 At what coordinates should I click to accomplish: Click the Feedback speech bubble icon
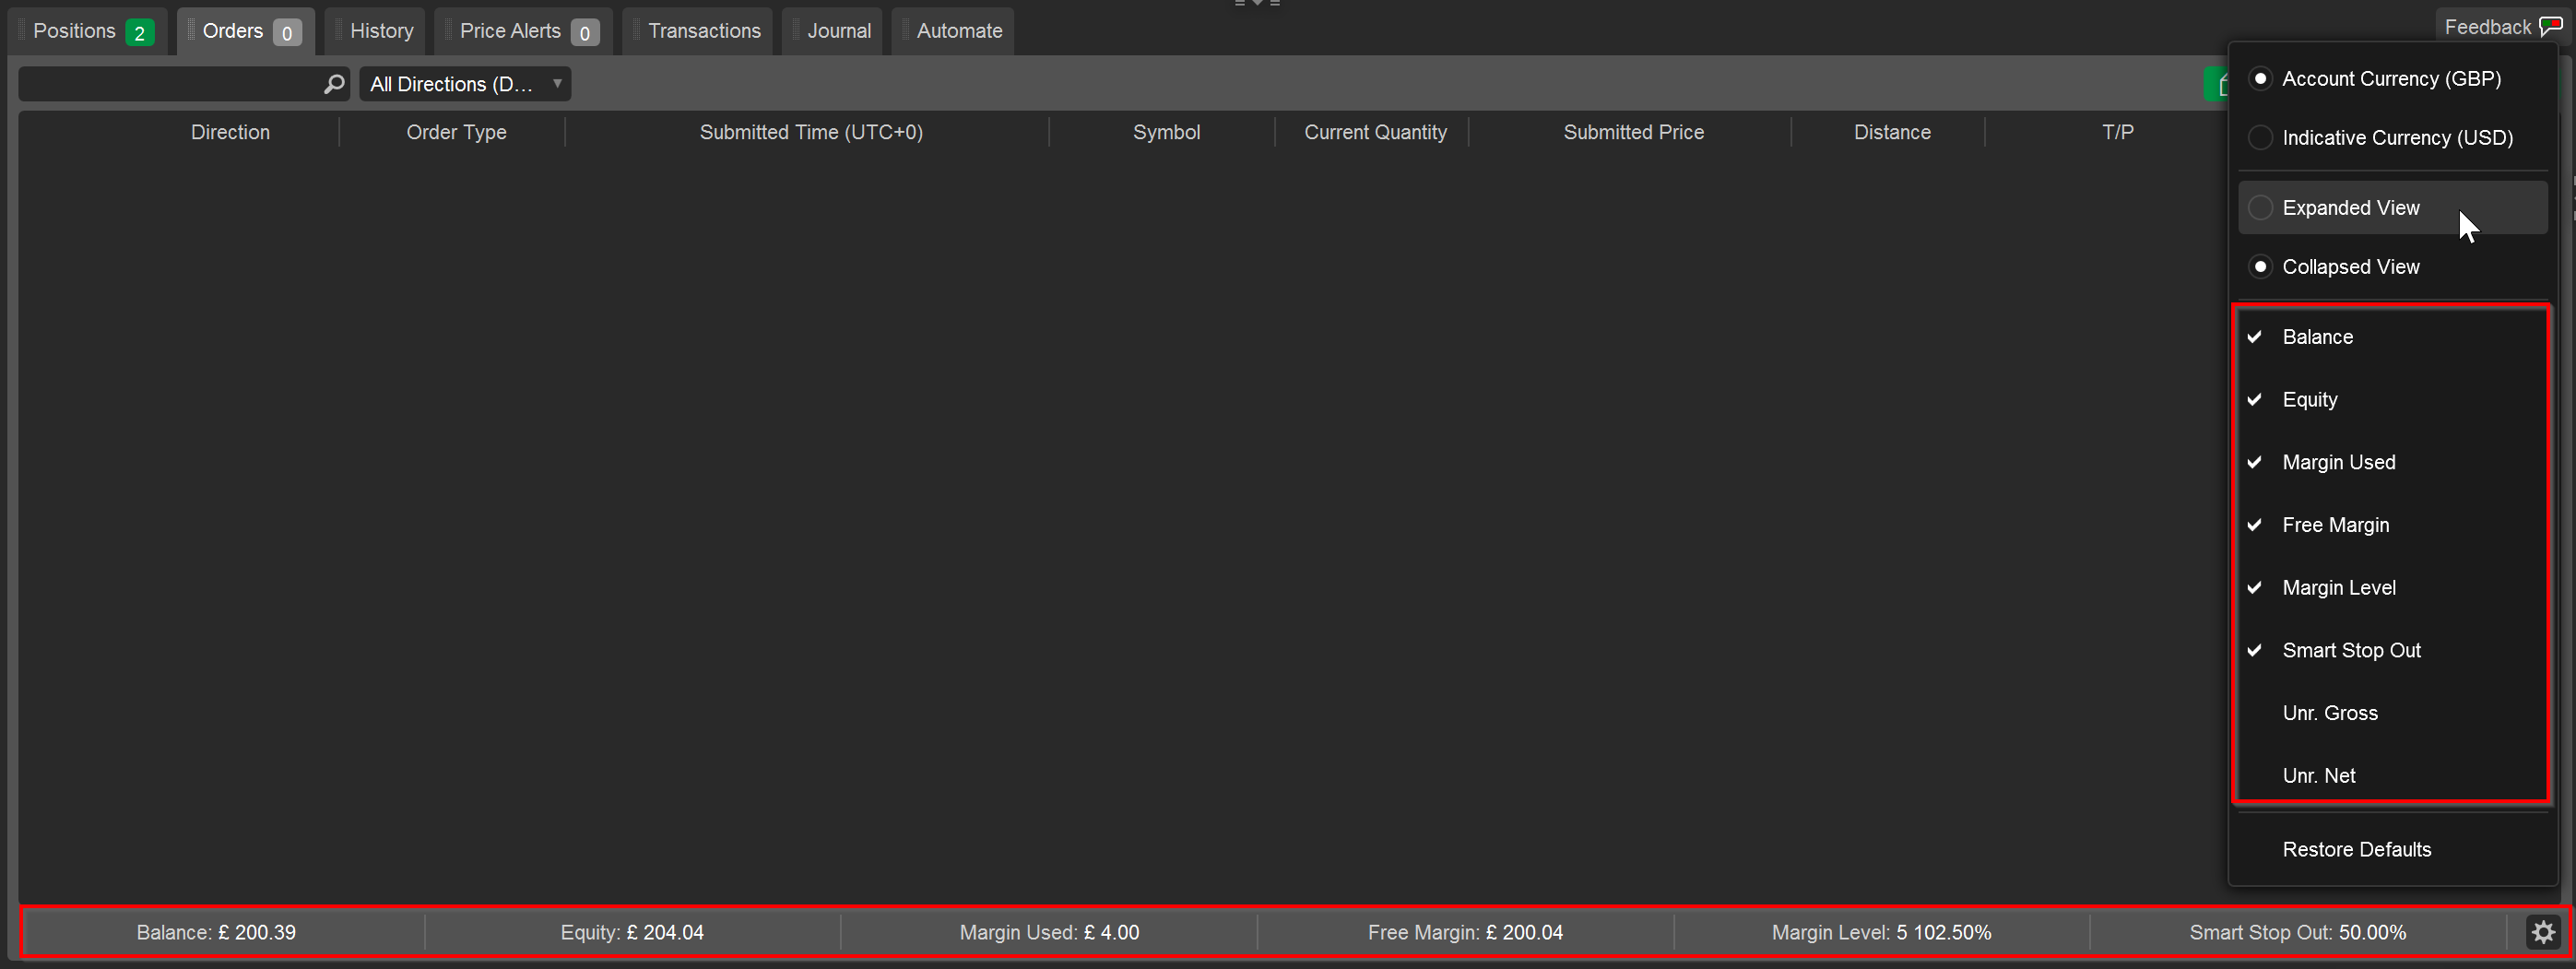coord(2551,27)
